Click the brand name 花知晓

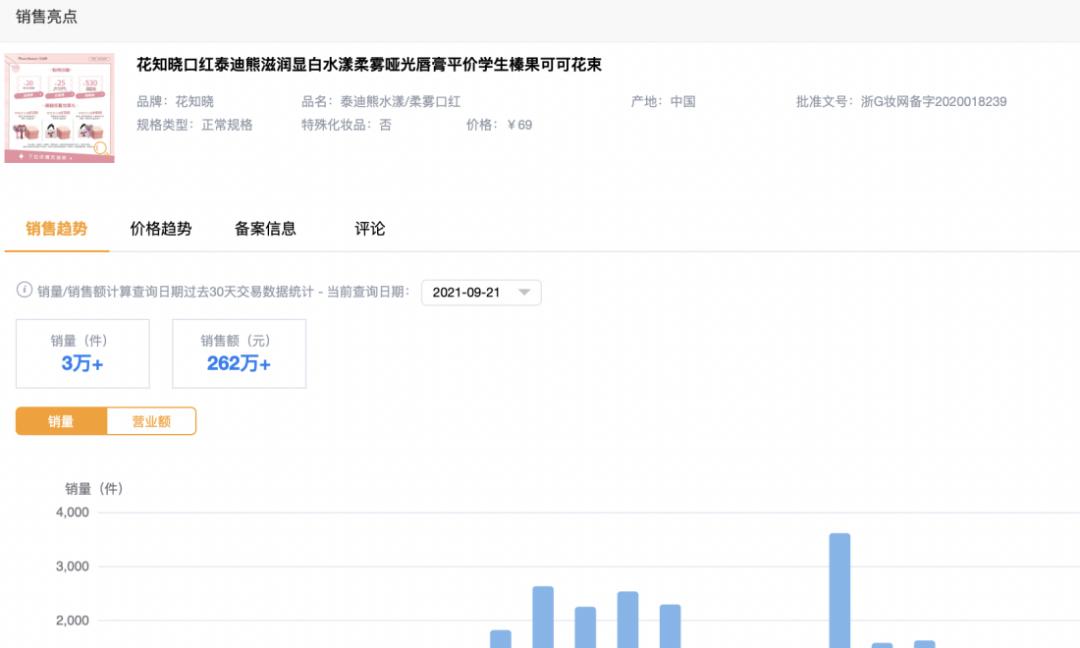click(x=197, y=101)
